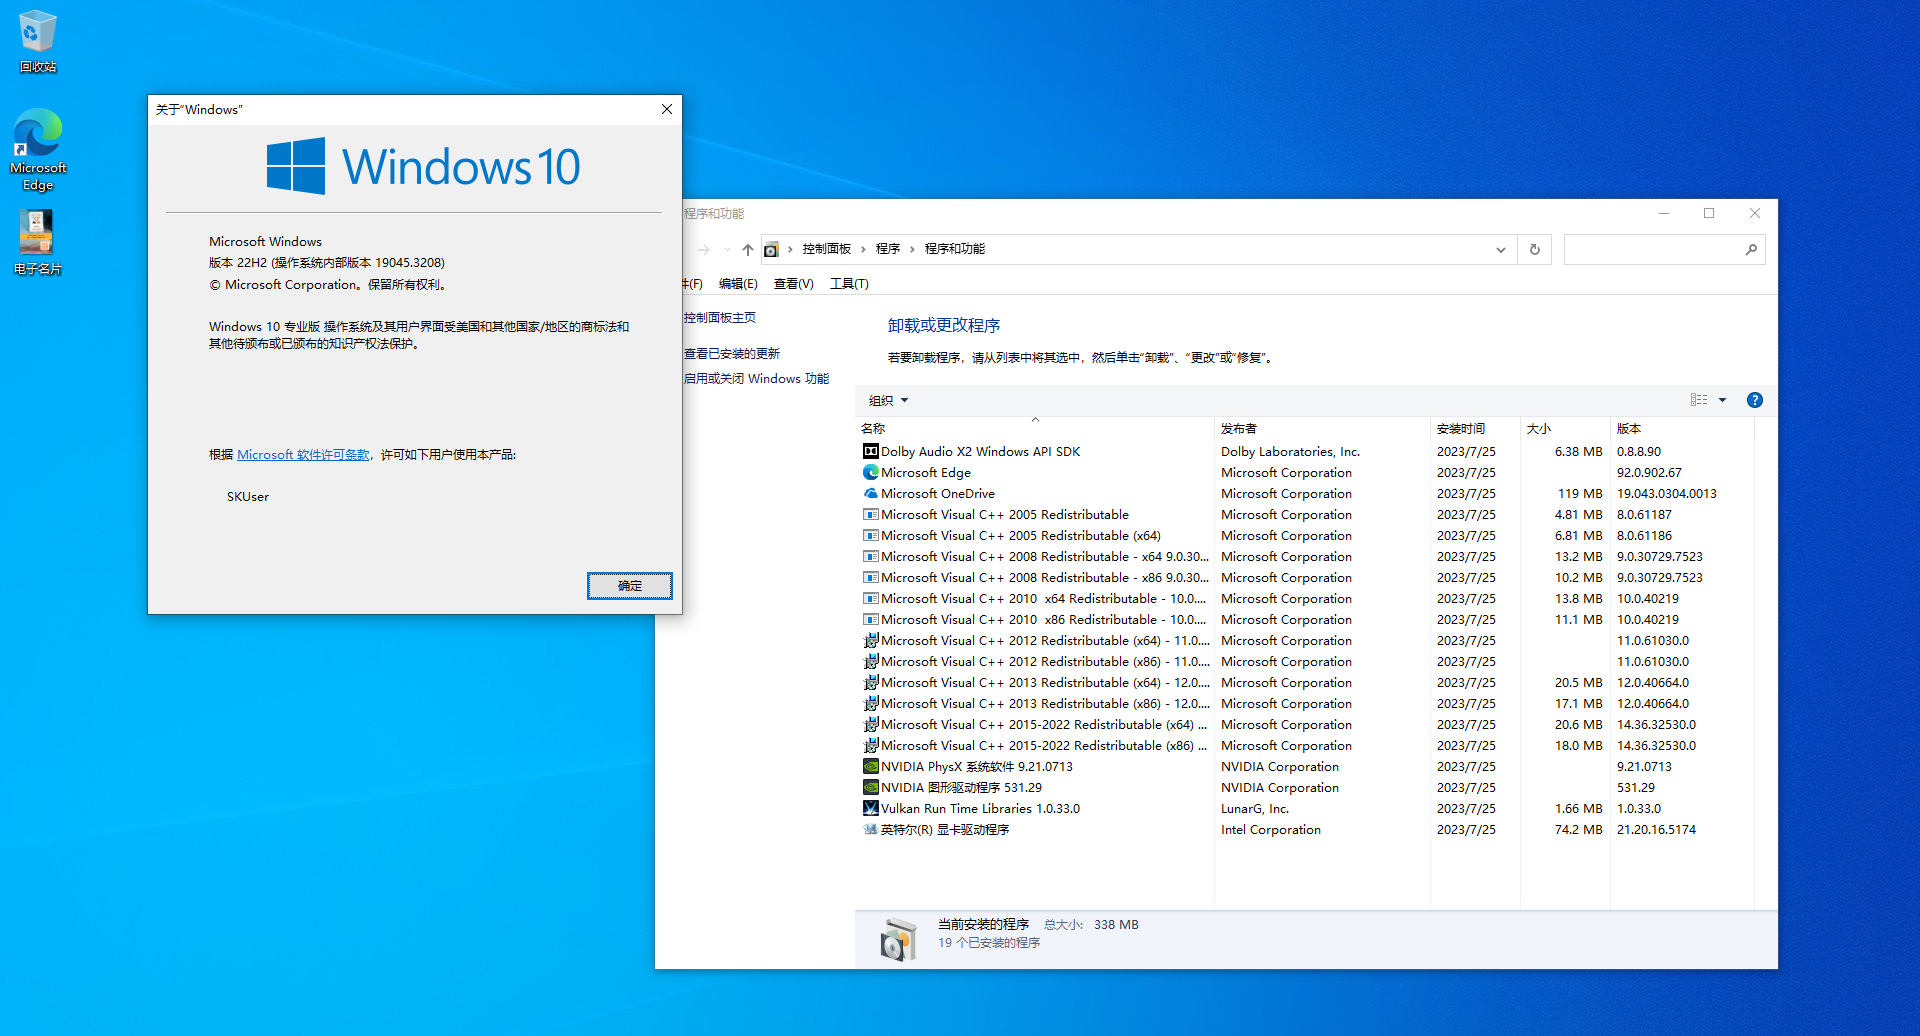Select the 119 MB size cell
The image size is (1920, 1036).
(x=1580, y=494)
